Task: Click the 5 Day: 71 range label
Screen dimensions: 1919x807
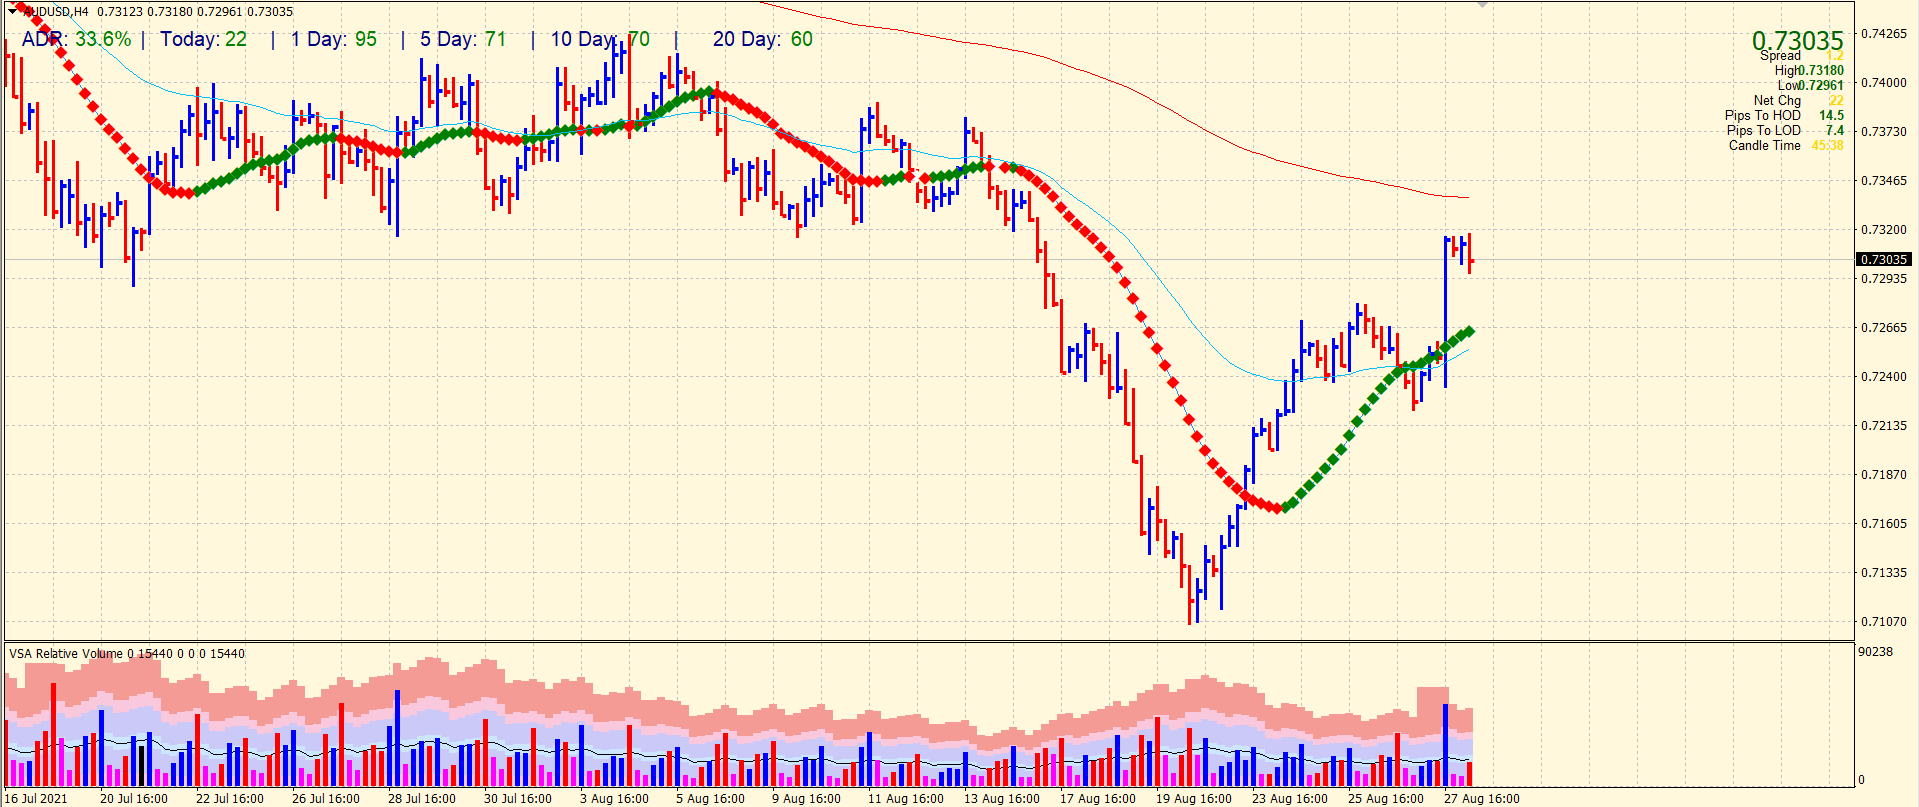Action: tap(463, 39)
